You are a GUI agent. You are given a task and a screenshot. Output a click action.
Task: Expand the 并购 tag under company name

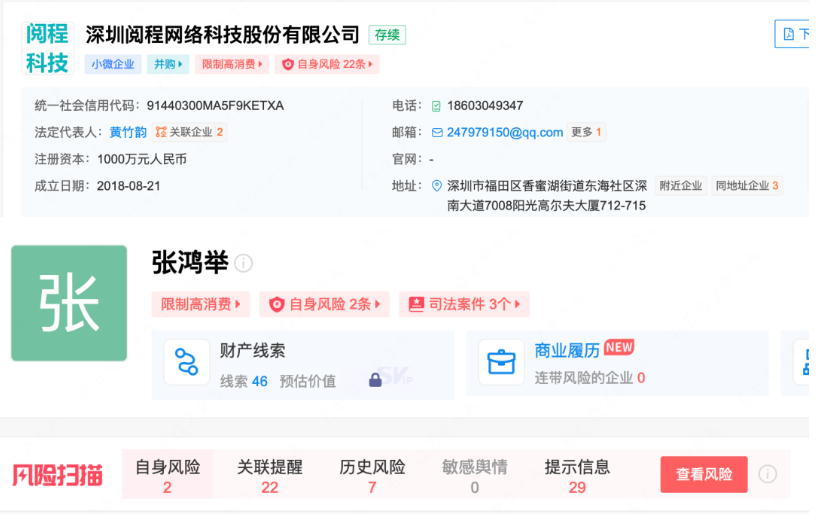click(167, 64)
